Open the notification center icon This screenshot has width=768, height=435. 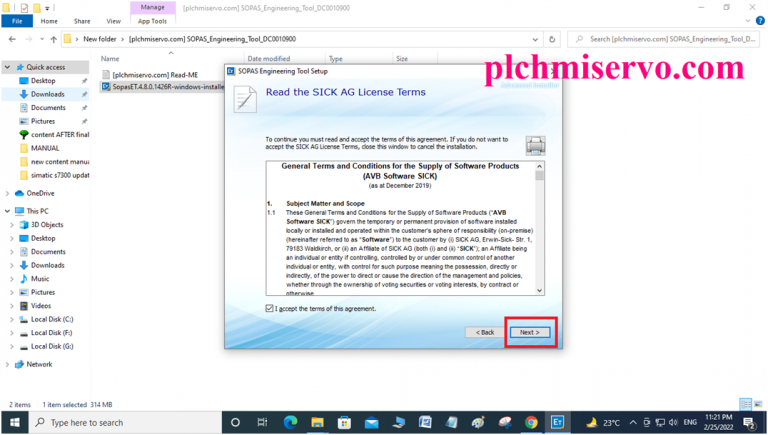click(x=749, y=422)
